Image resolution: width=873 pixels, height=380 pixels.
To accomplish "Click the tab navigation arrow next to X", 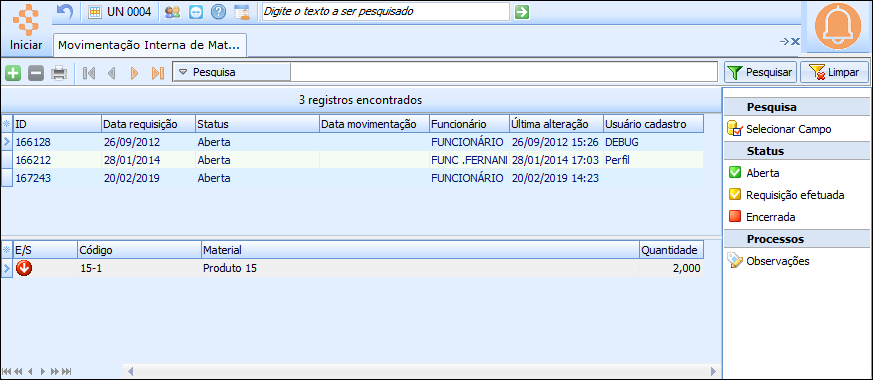I will coord(784,41).
